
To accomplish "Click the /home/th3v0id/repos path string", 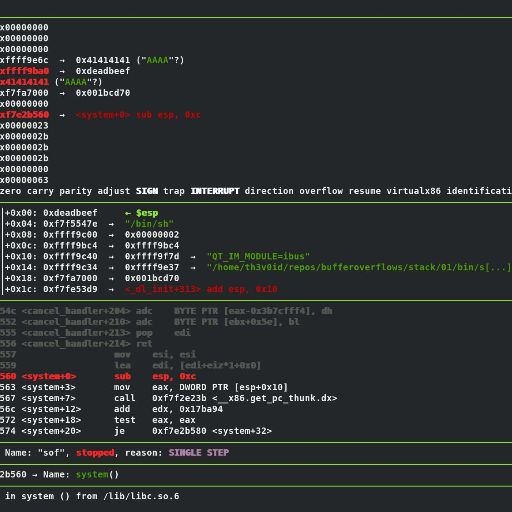I will click(359, 267).
